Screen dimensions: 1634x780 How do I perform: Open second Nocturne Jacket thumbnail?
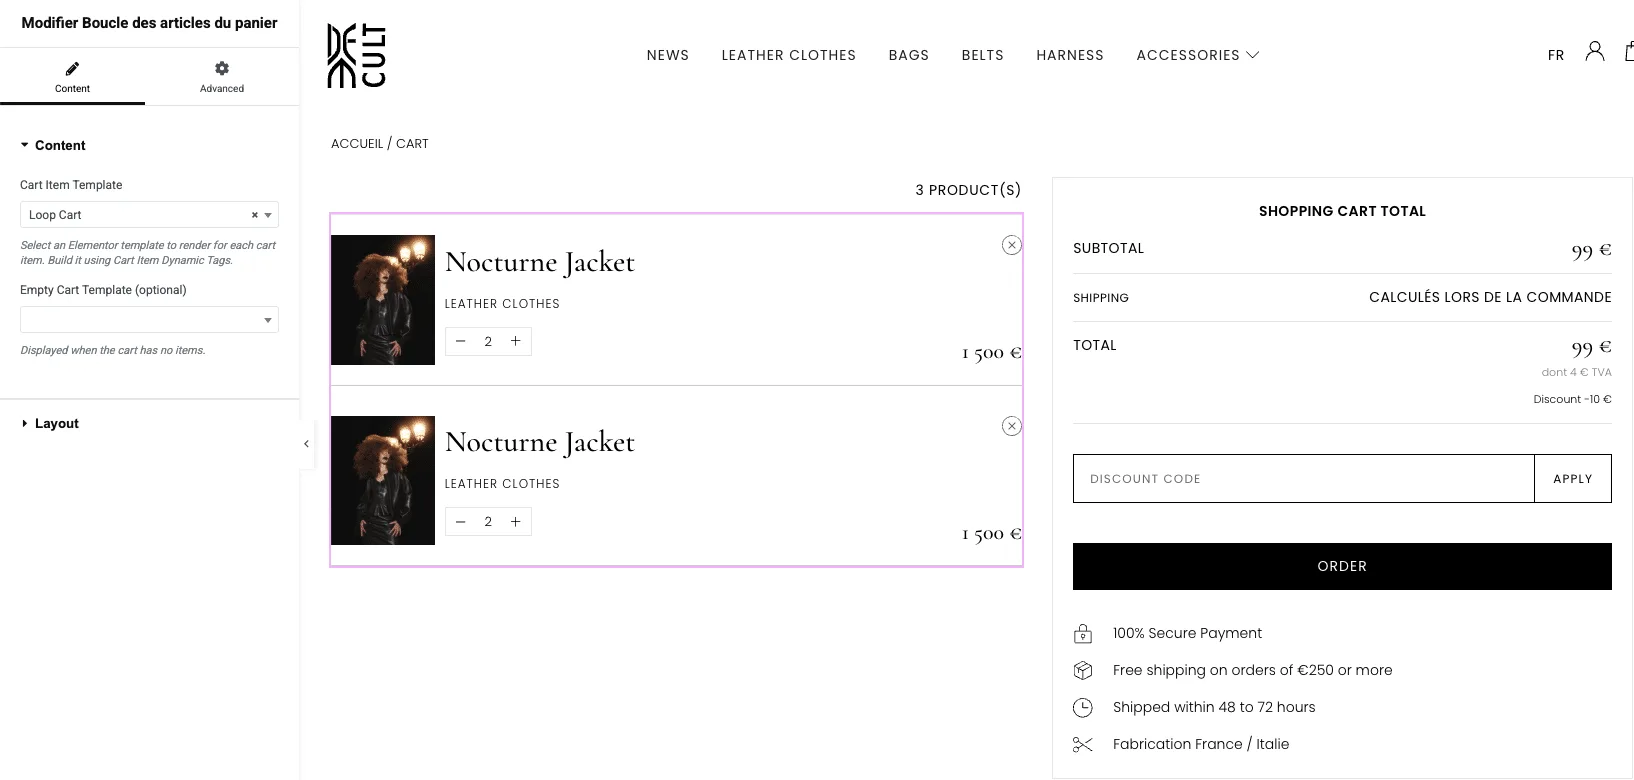click(383, 480)
